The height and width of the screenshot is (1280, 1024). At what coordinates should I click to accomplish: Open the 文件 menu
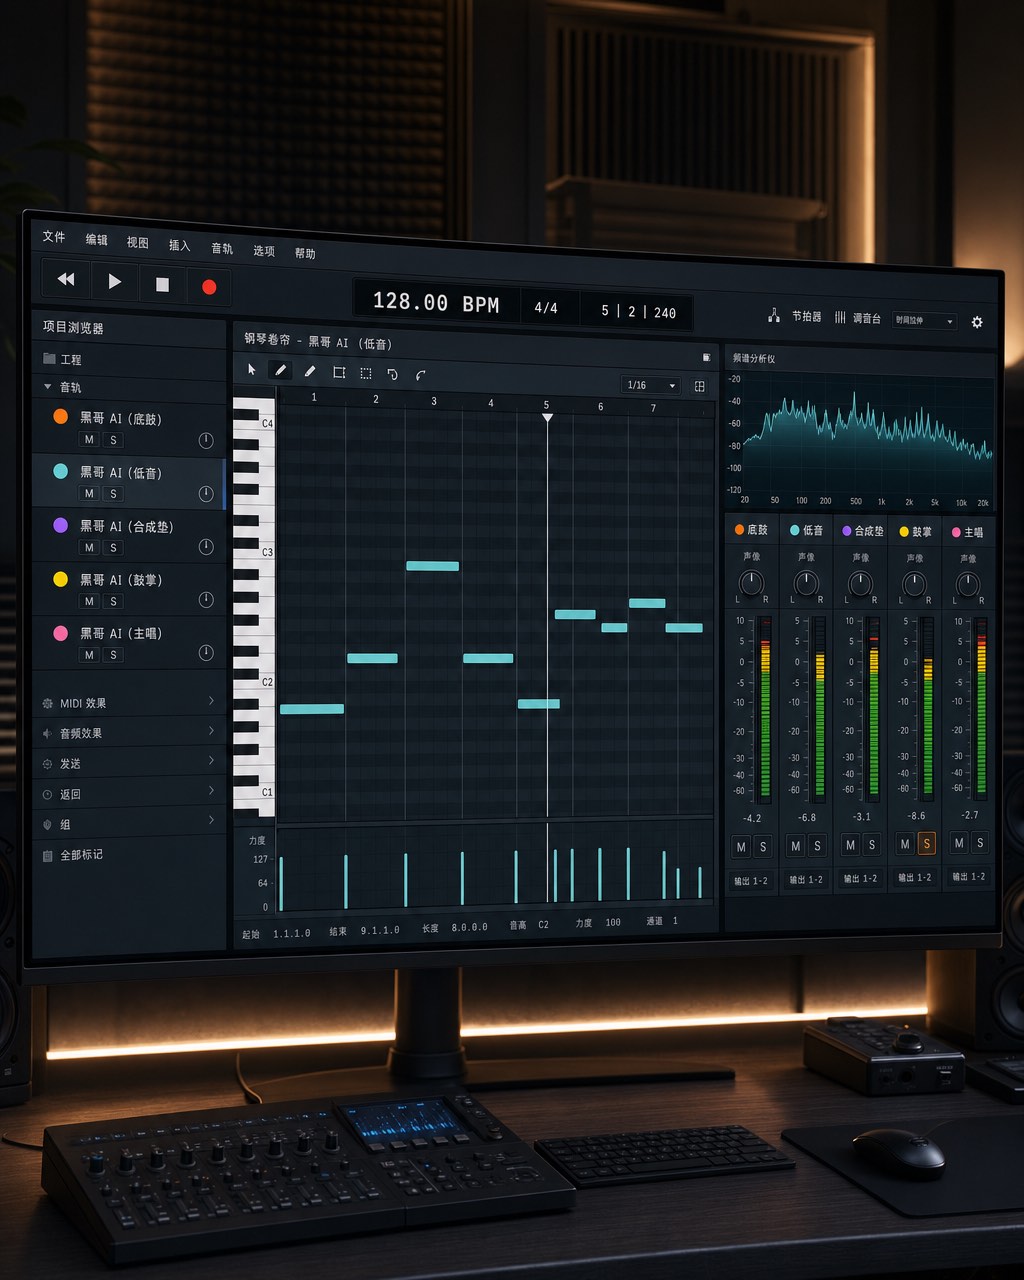pos(54,237)
